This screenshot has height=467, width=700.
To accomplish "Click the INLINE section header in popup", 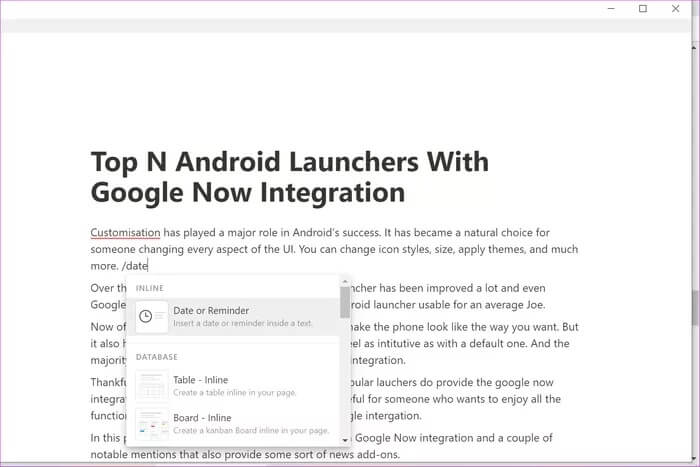I will coord(150,288).
